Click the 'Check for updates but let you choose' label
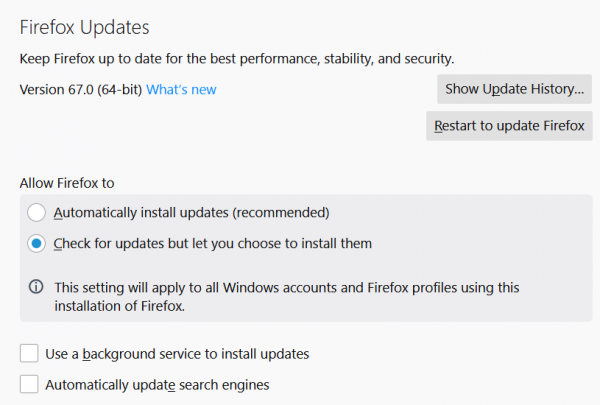Image resolution: width=600 pixels, height=405 pixels. pyautogui.click(x=213, y=243)
